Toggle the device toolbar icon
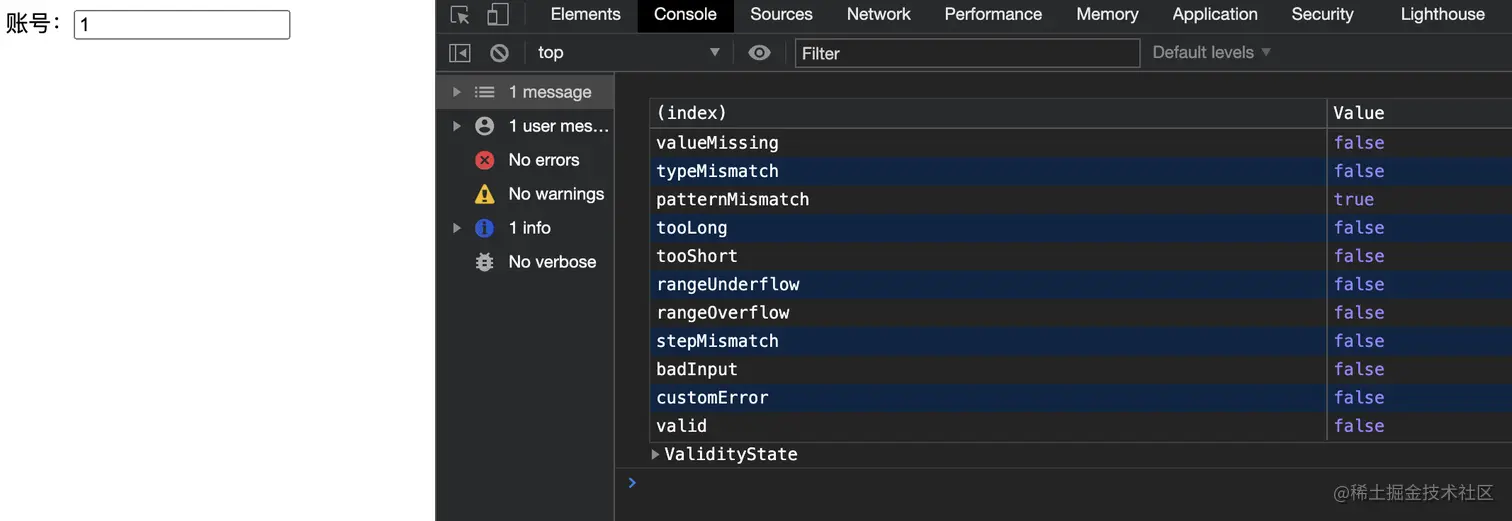Viewport: 1512px width, 521px height. pyautogui.click(x=497, y=15)
